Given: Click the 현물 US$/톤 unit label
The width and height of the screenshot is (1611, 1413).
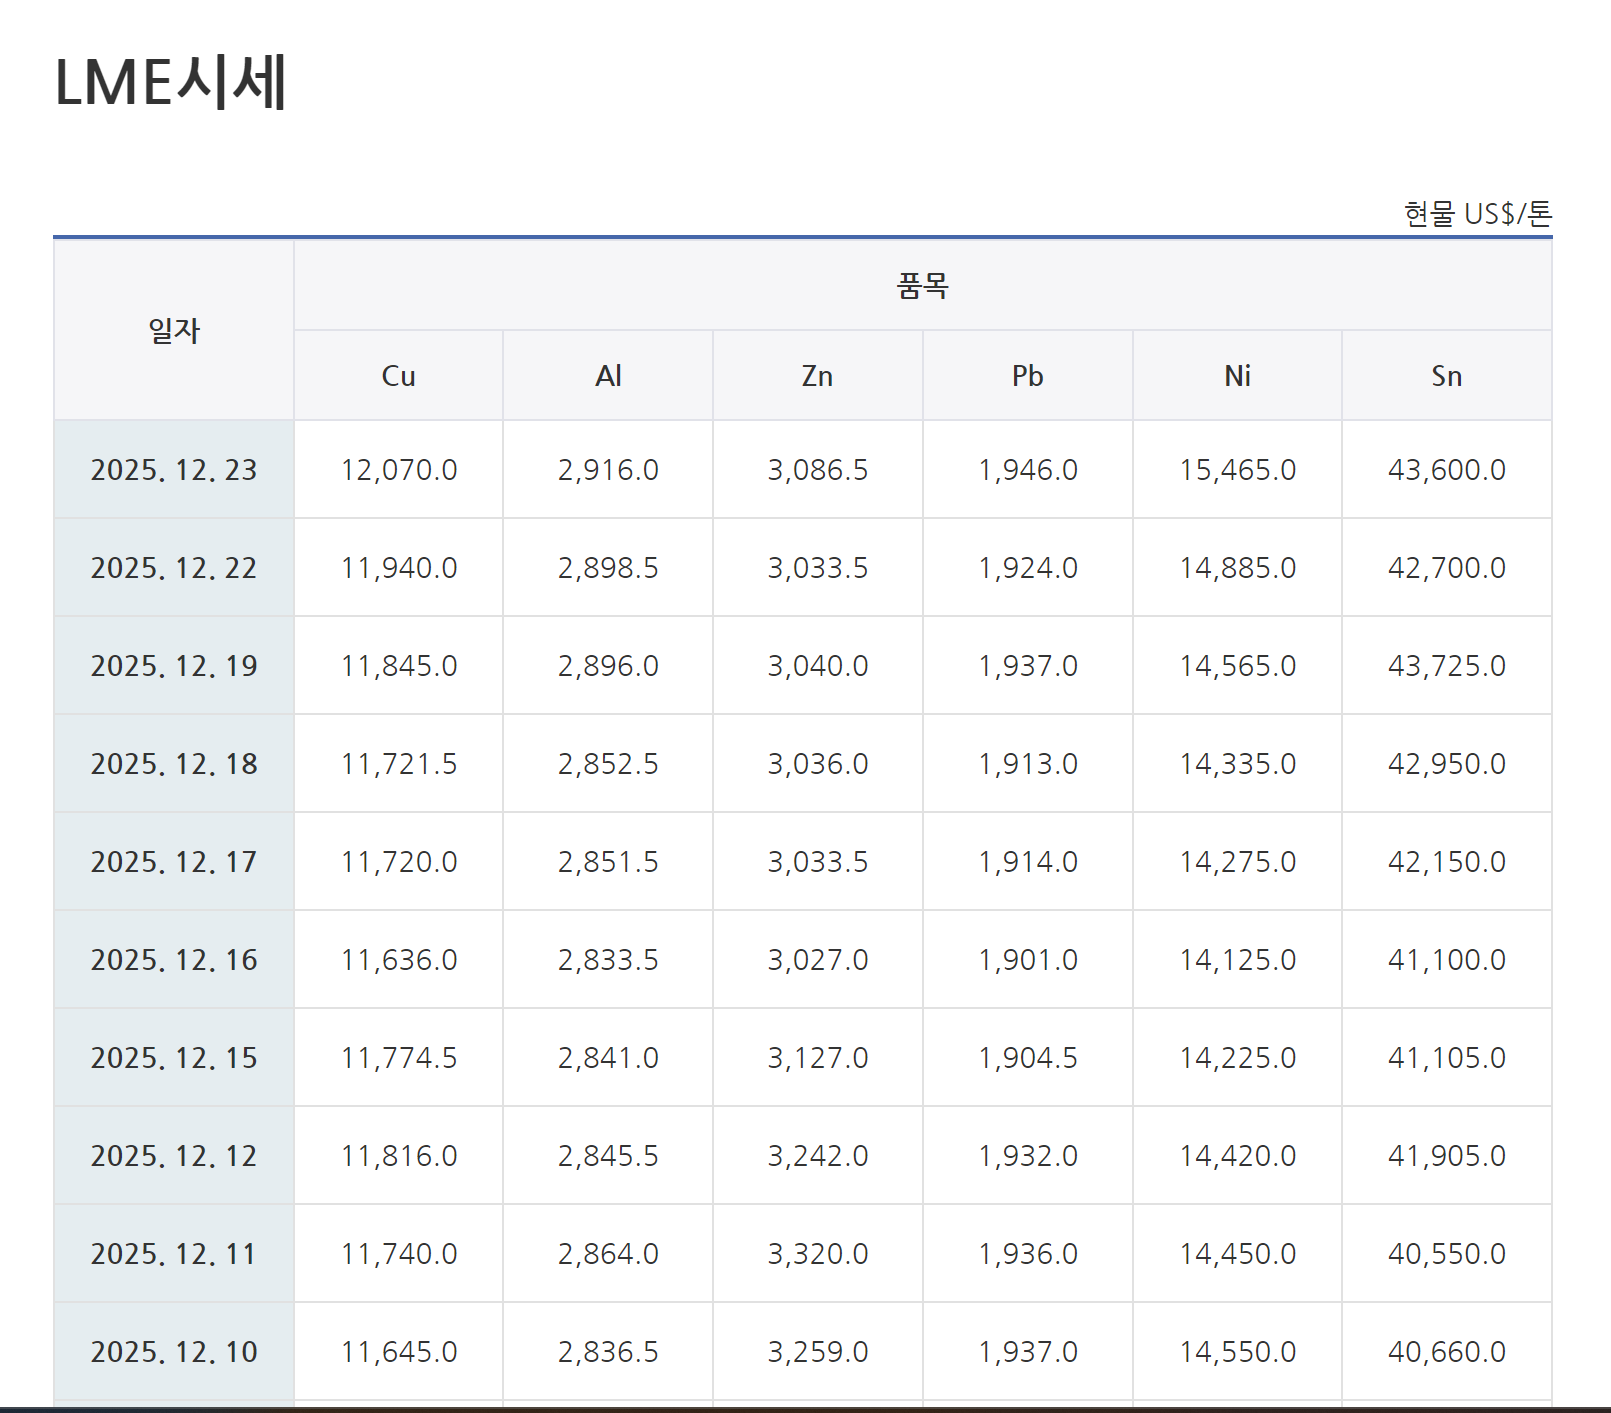Looking at the screenshot, I should [x=1477, y=214].
